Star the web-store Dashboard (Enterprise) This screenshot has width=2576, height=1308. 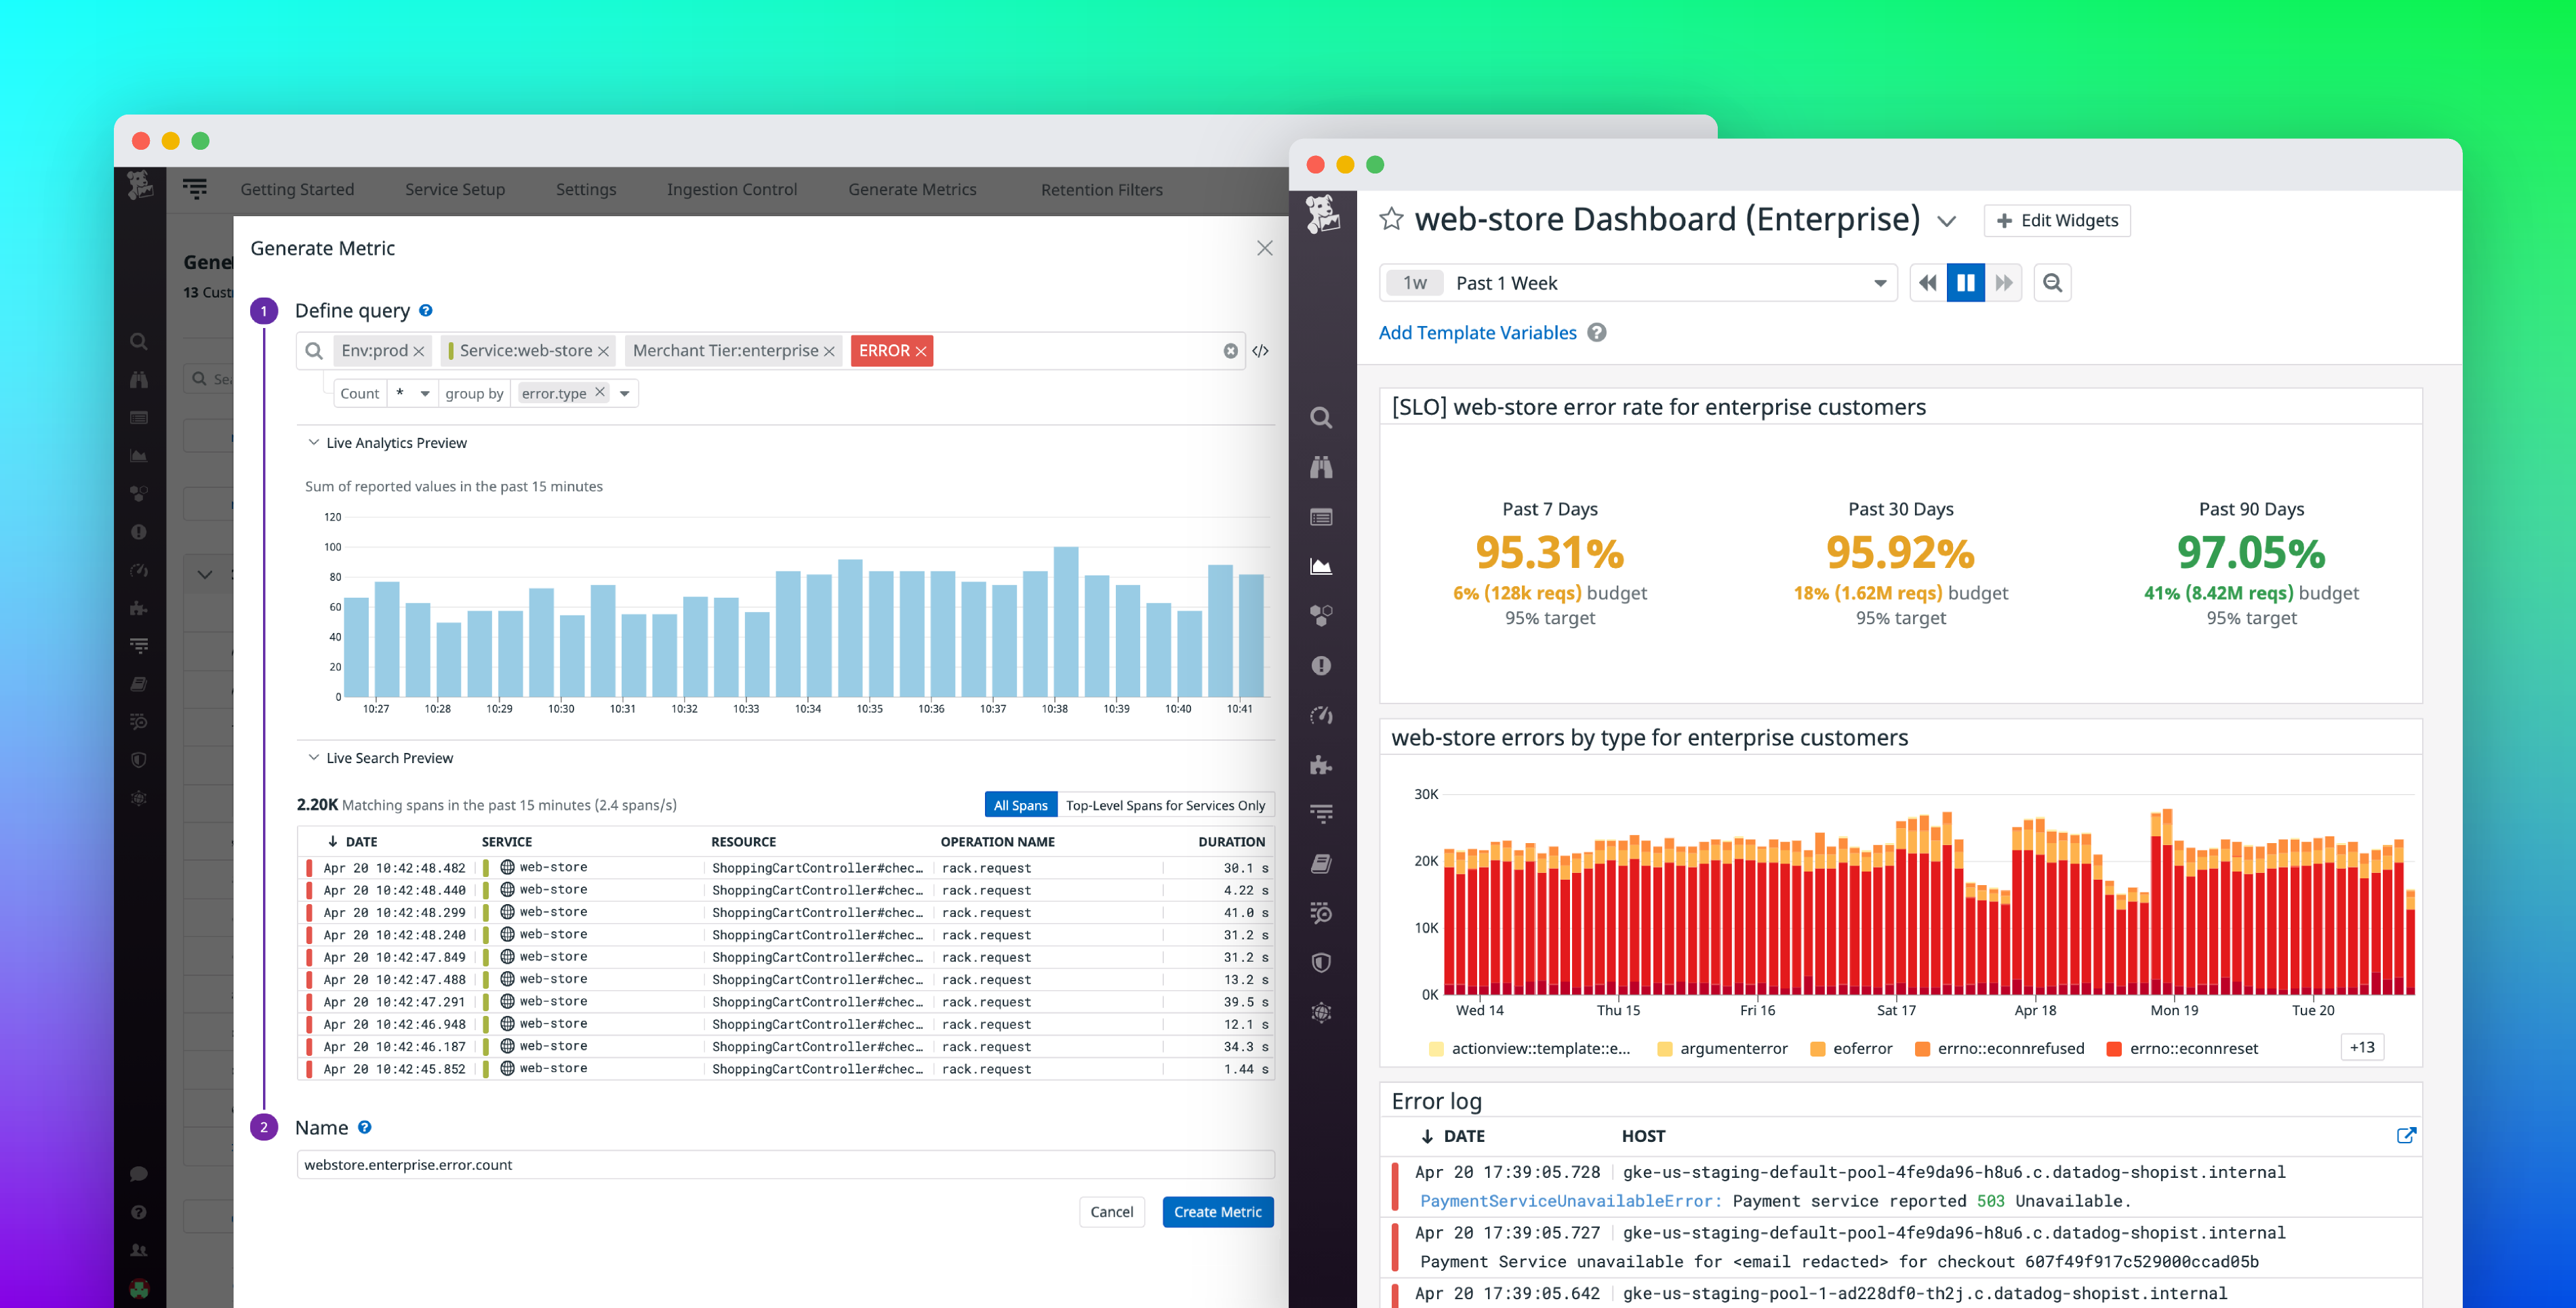[1391, 219]
